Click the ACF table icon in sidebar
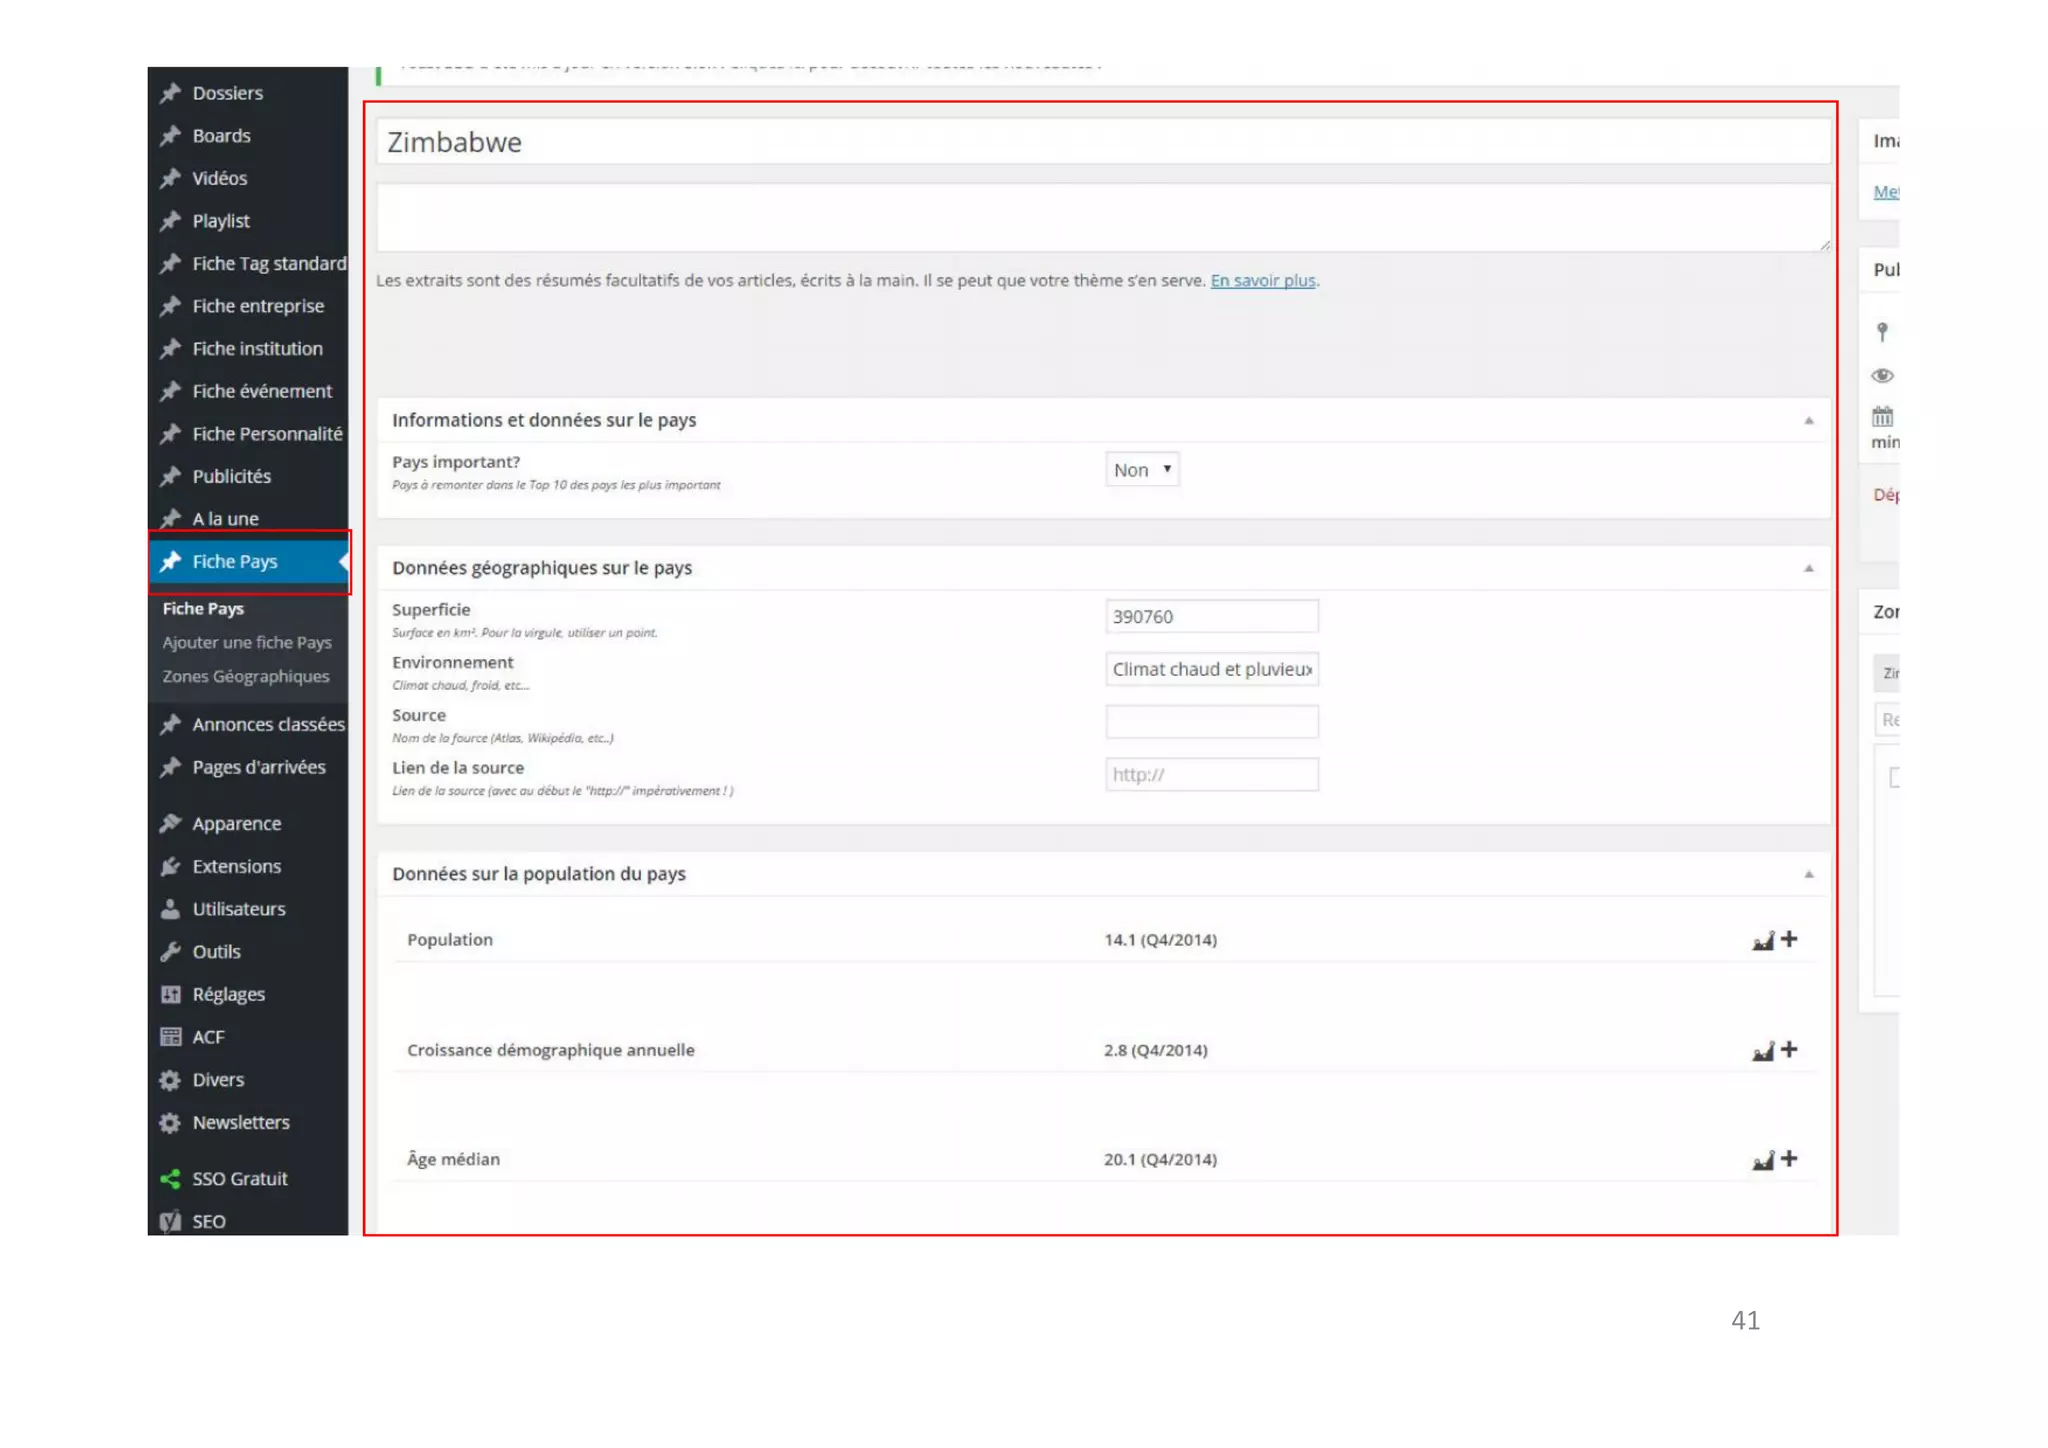 point(170,1037)
